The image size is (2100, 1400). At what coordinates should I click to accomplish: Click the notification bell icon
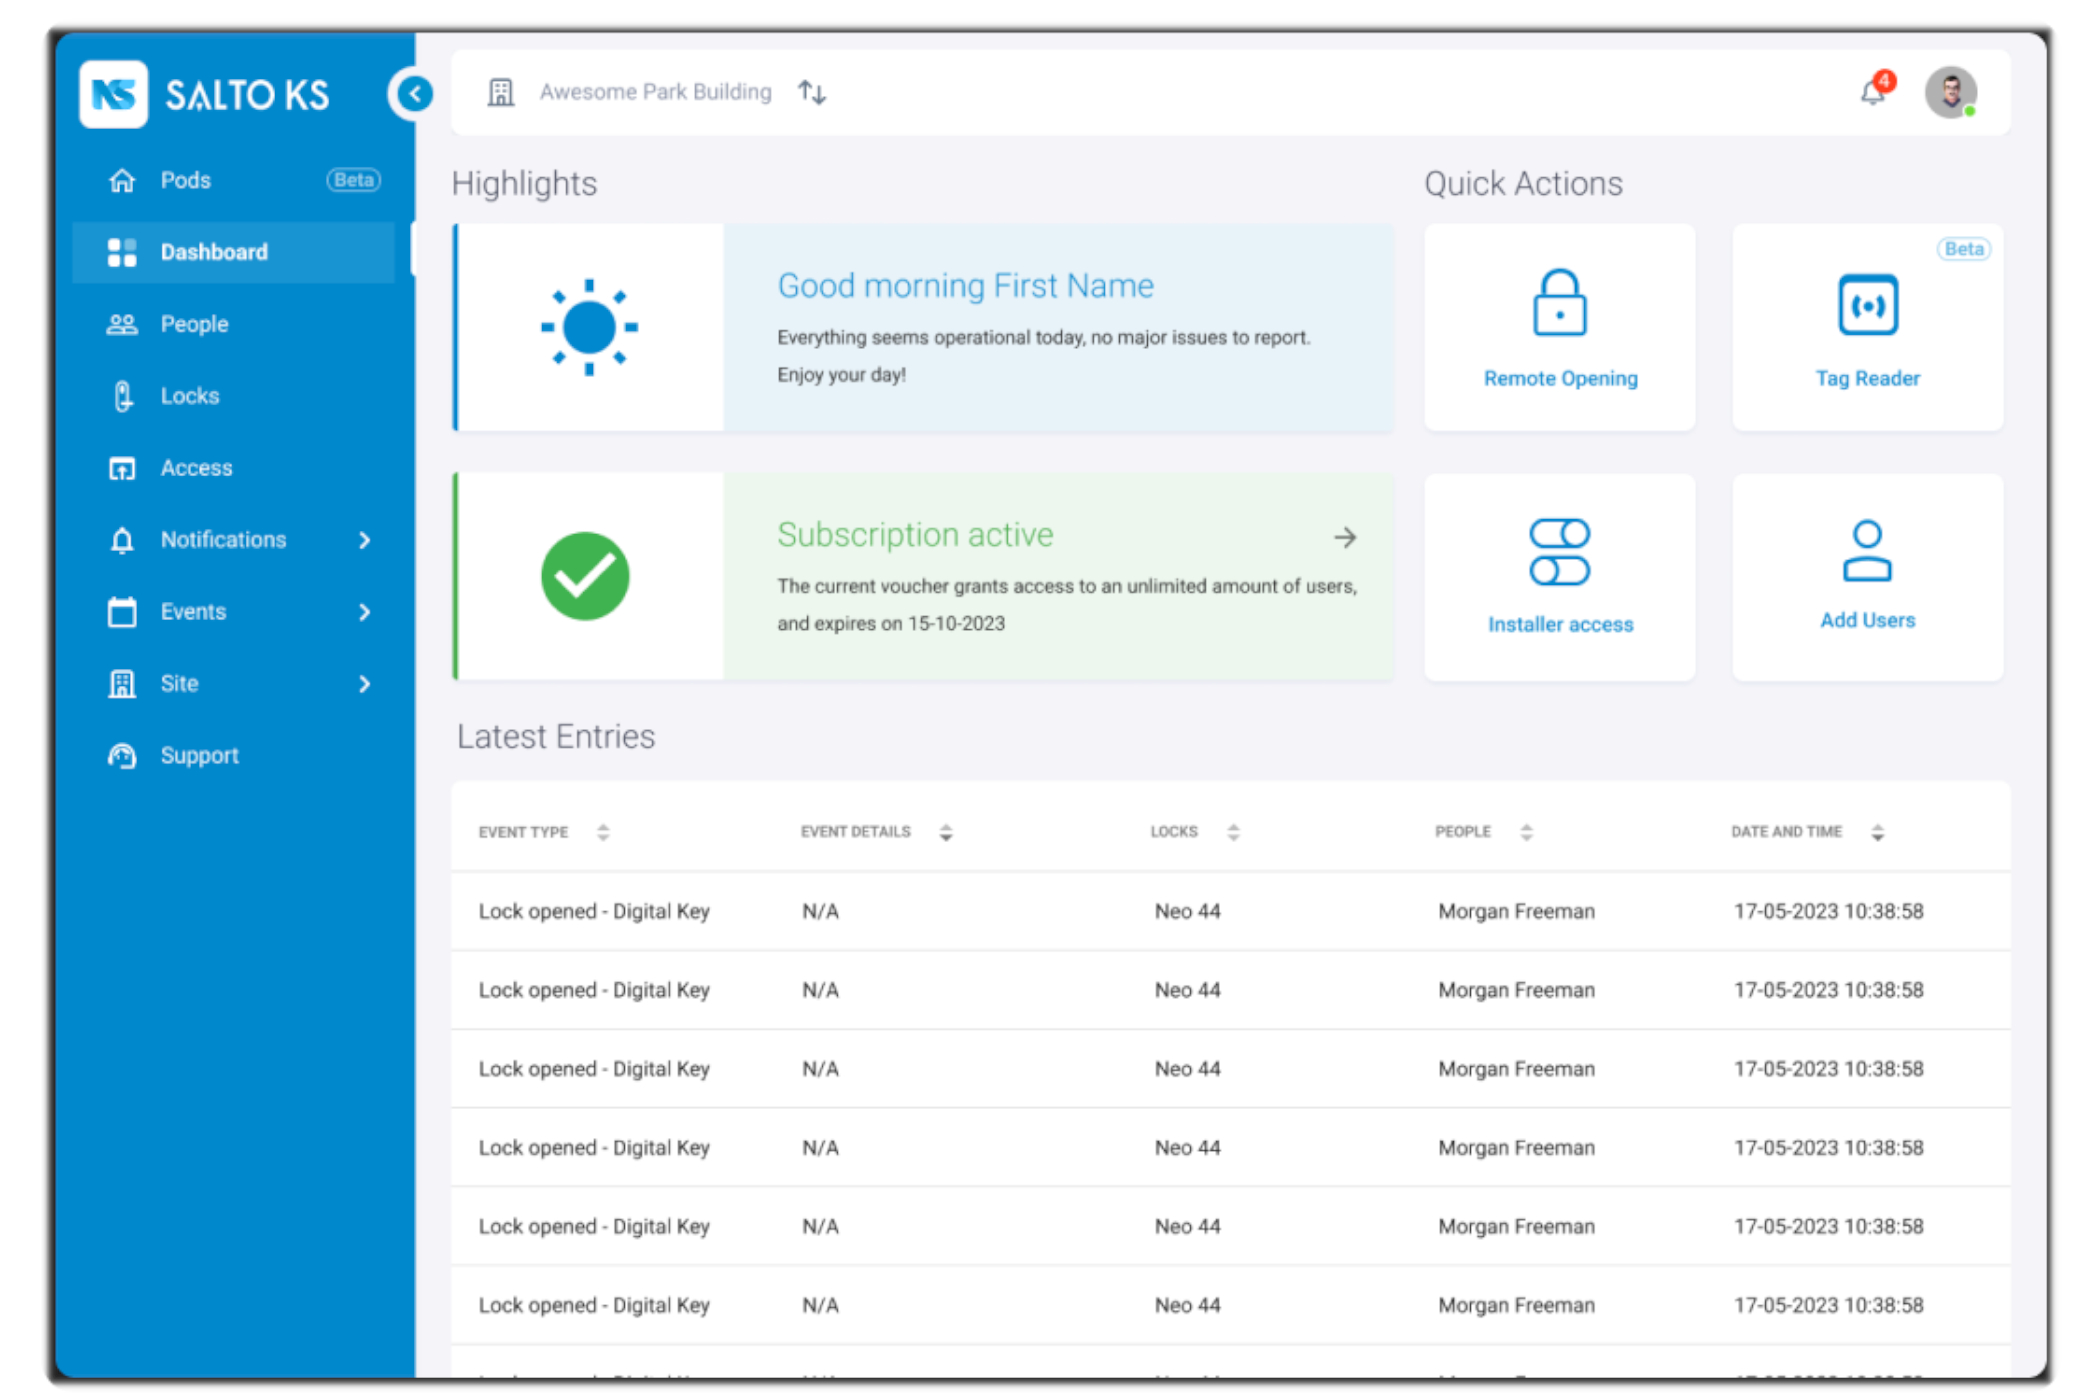click(x=1871, y=93)
